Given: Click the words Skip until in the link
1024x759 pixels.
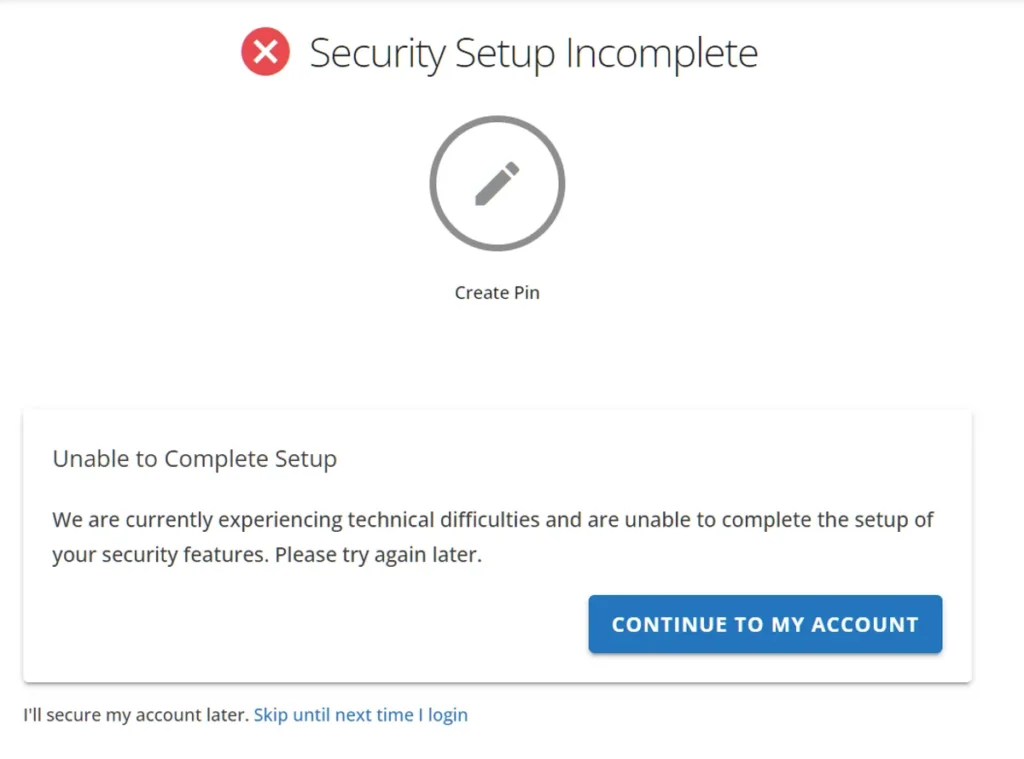Looking at the screenshot, I should tap(292, 715).
